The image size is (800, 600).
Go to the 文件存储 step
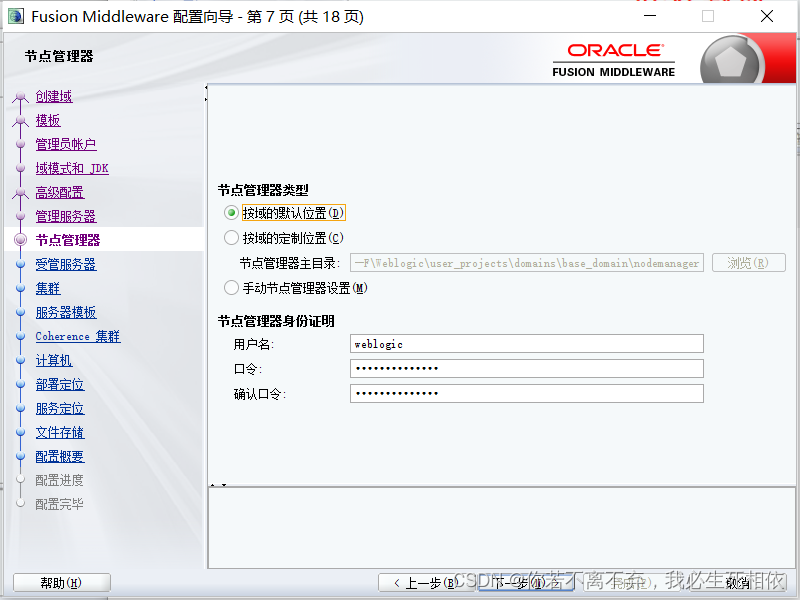tap(60, 432)
